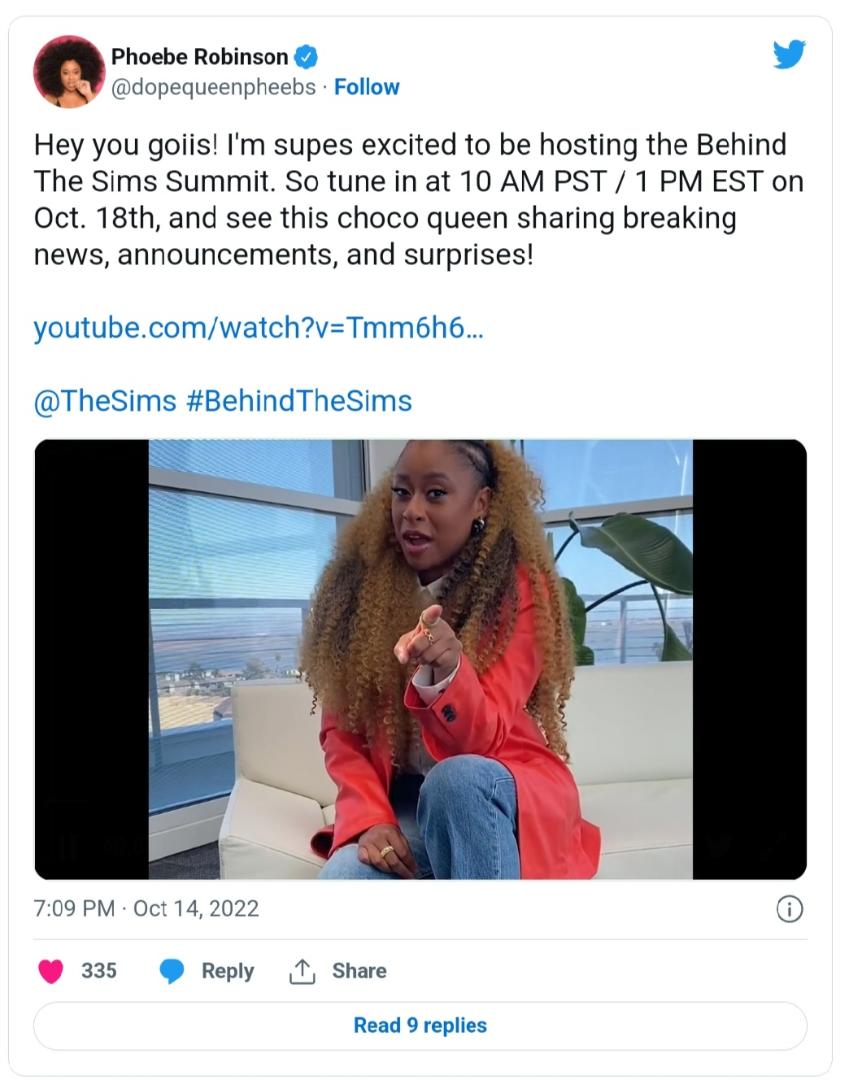Click the blue verified badge
The image size is (849, 1080).
coord(307,57)
